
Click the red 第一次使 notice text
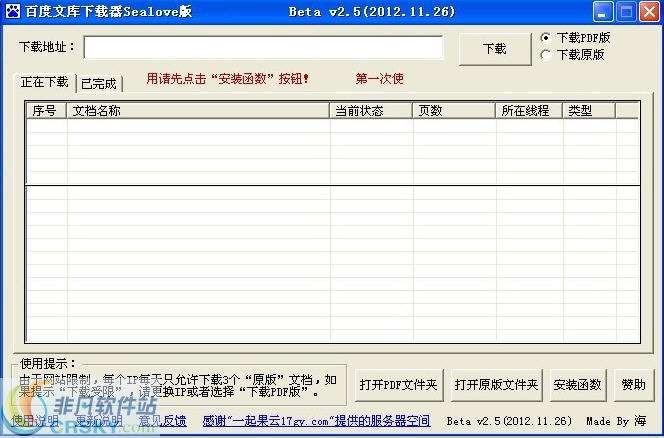(x=380, y=78)
